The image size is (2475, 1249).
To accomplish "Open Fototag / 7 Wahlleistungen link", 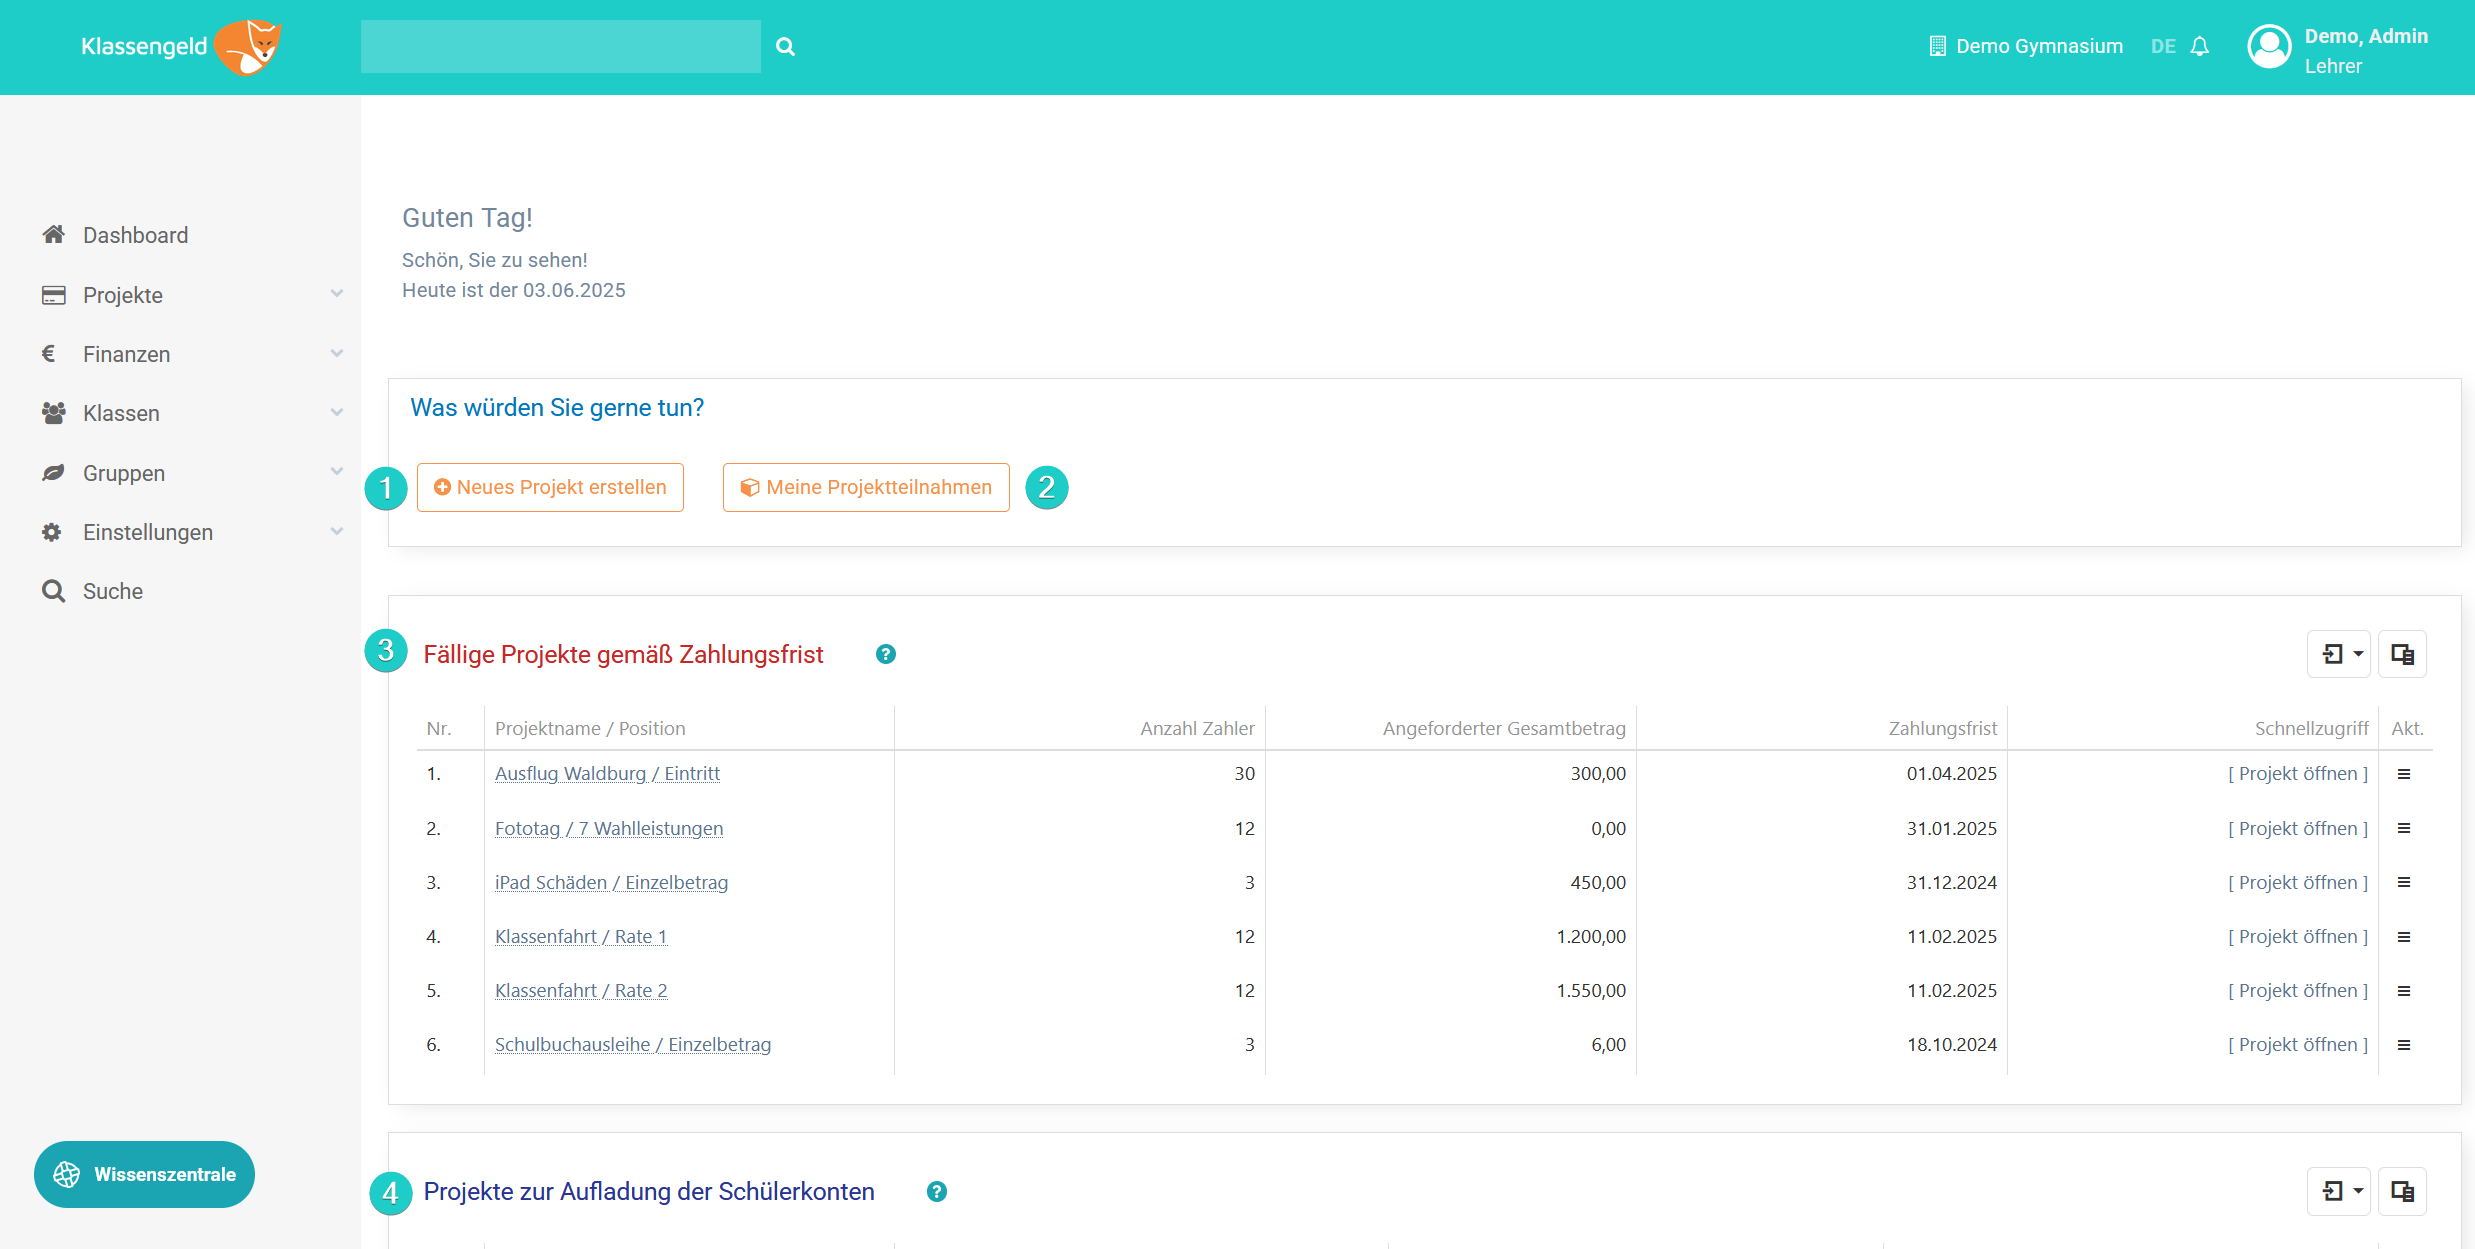I will (609, 828).
